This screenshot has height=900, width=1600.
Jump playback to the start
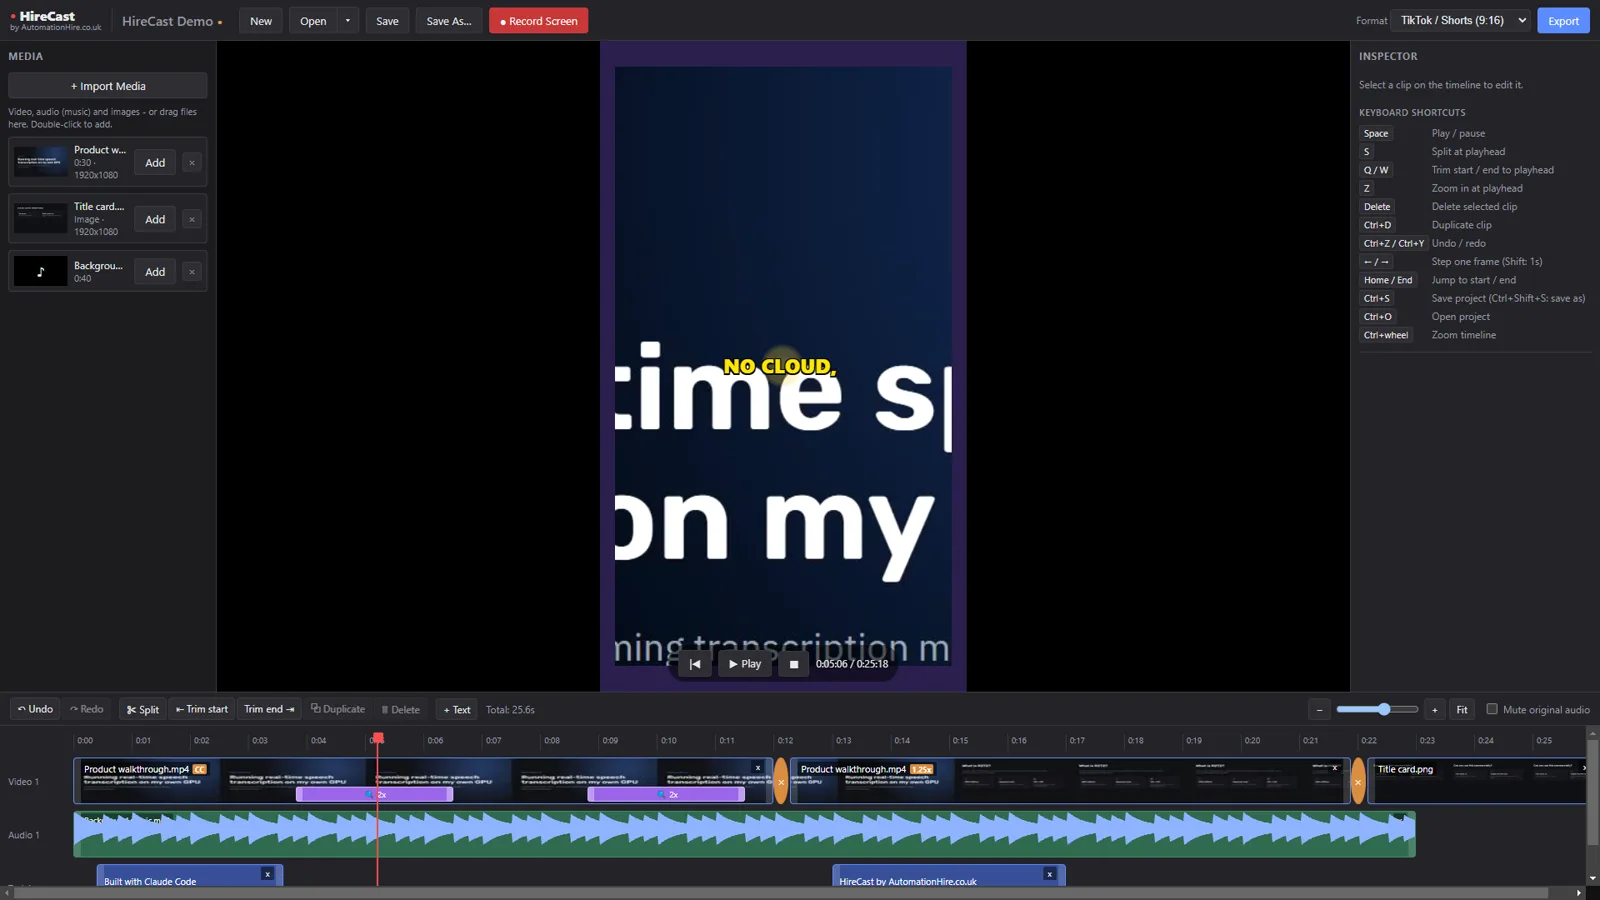695,664
